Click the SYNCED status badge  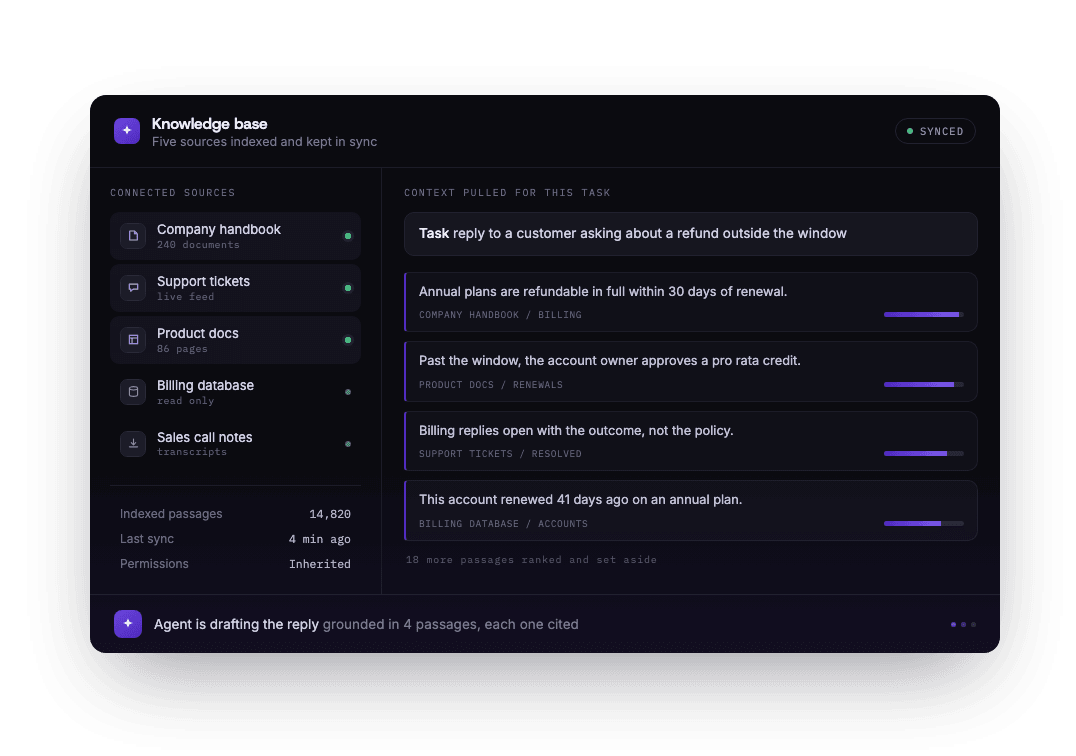pos(935,131)
